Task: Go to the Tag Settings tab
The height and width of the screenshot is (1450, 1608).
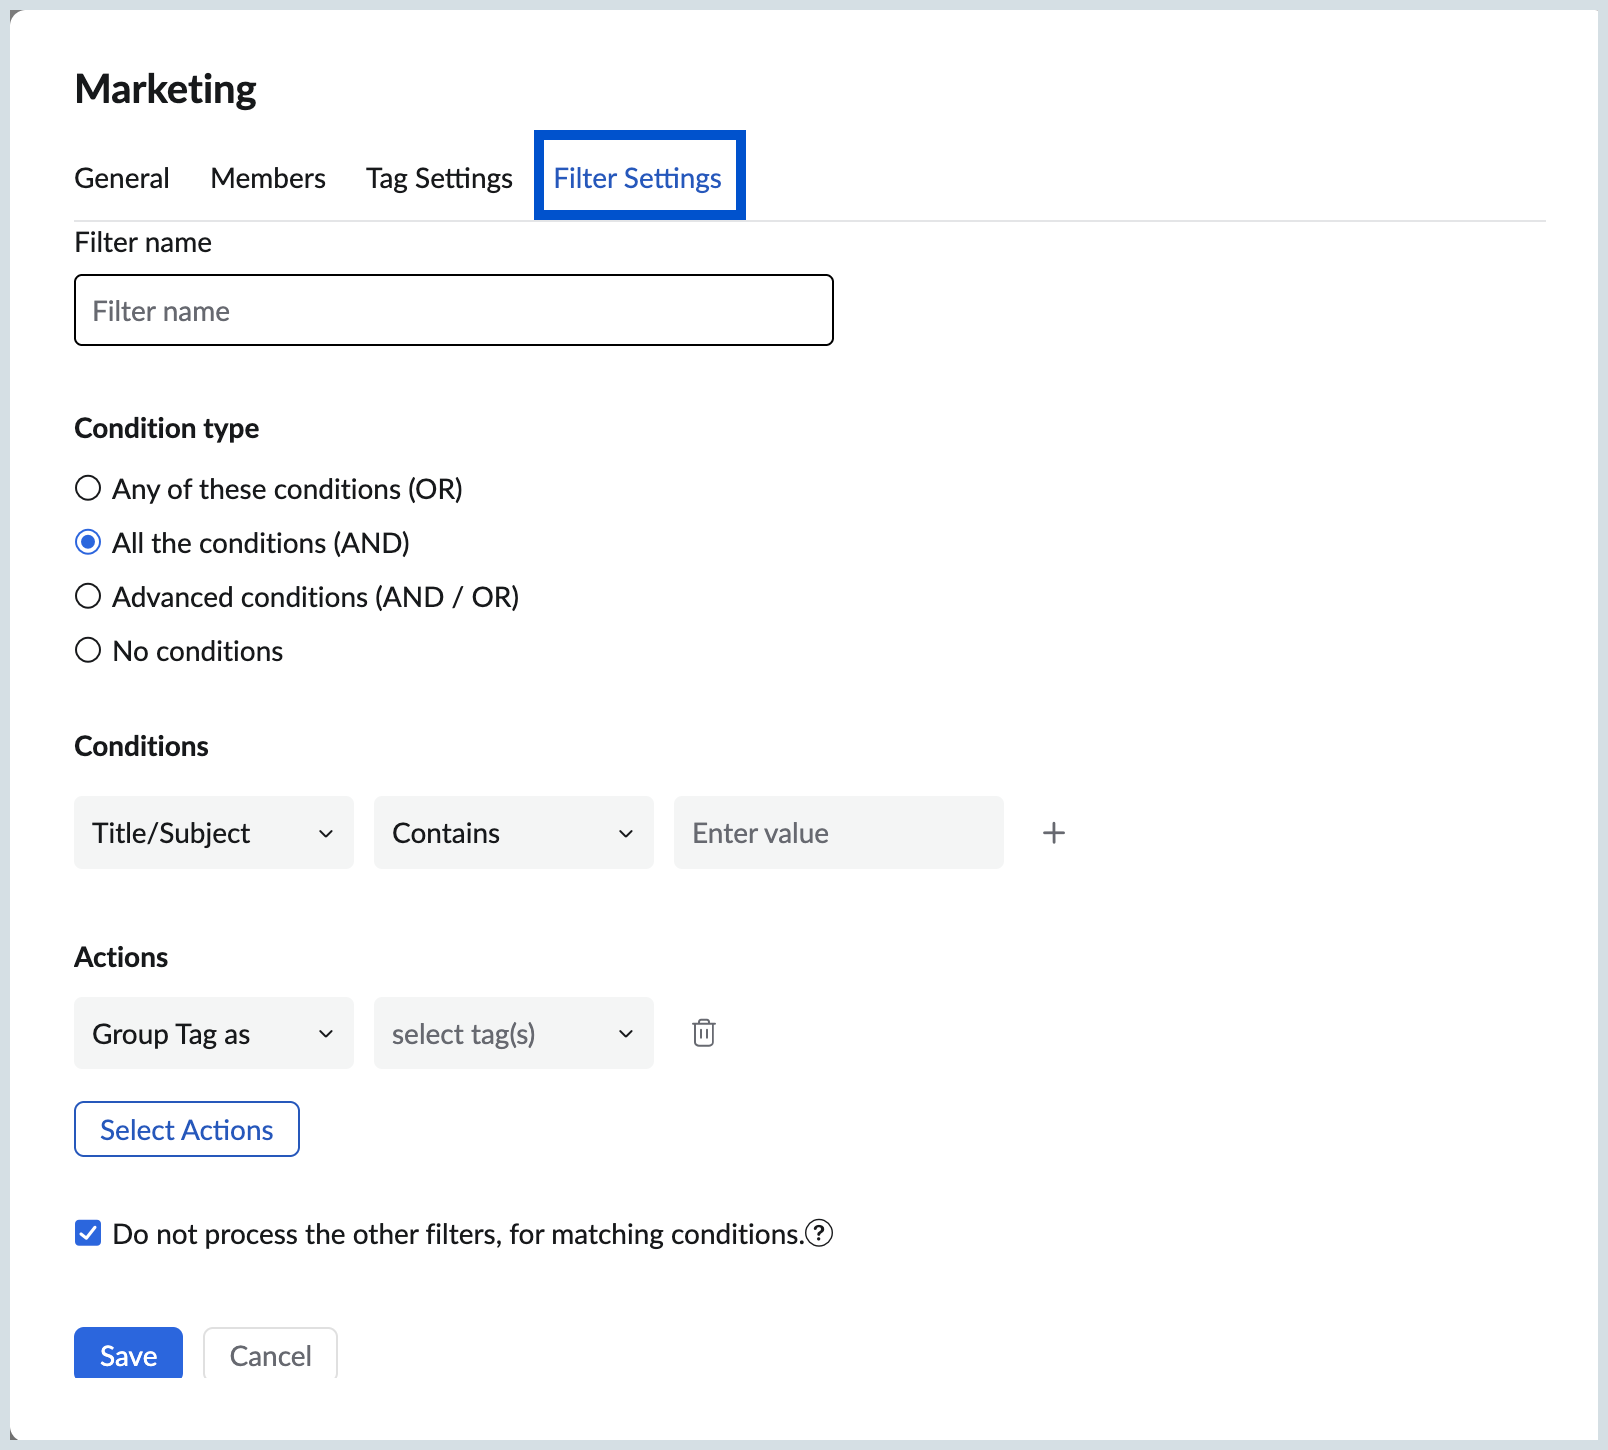Action: click(439, 178)
